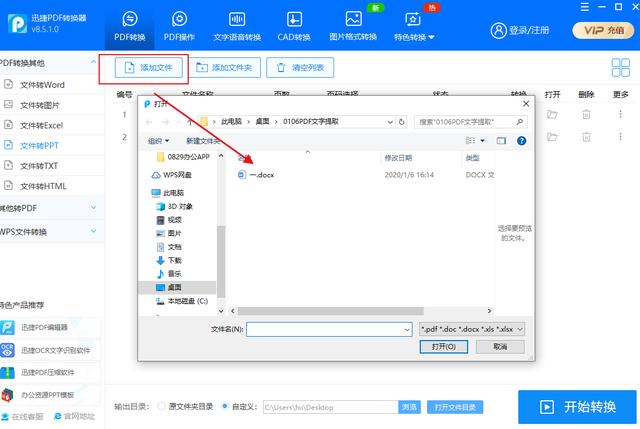Click the back arrow in the dialog
The width and height of the screenshot is (640, 429).
[149, 122]
